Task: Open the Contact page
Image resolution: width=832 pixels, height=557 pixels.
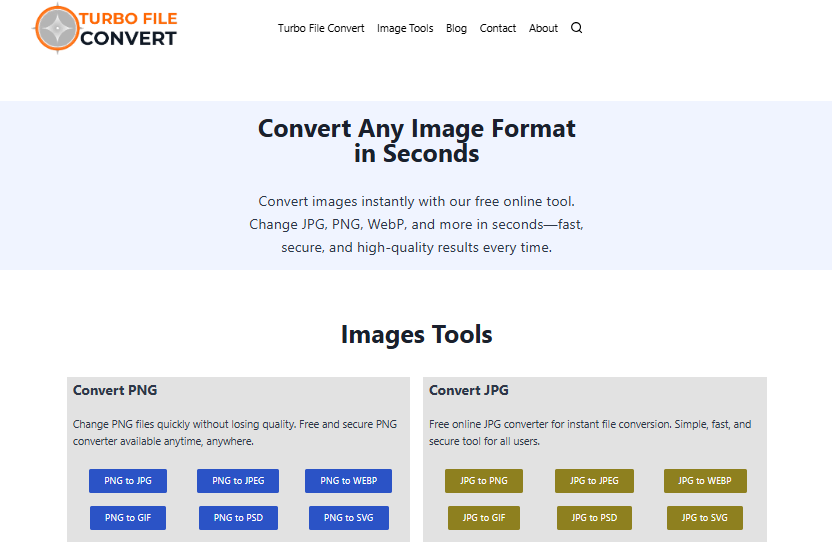Action: (x=498, y=28)
